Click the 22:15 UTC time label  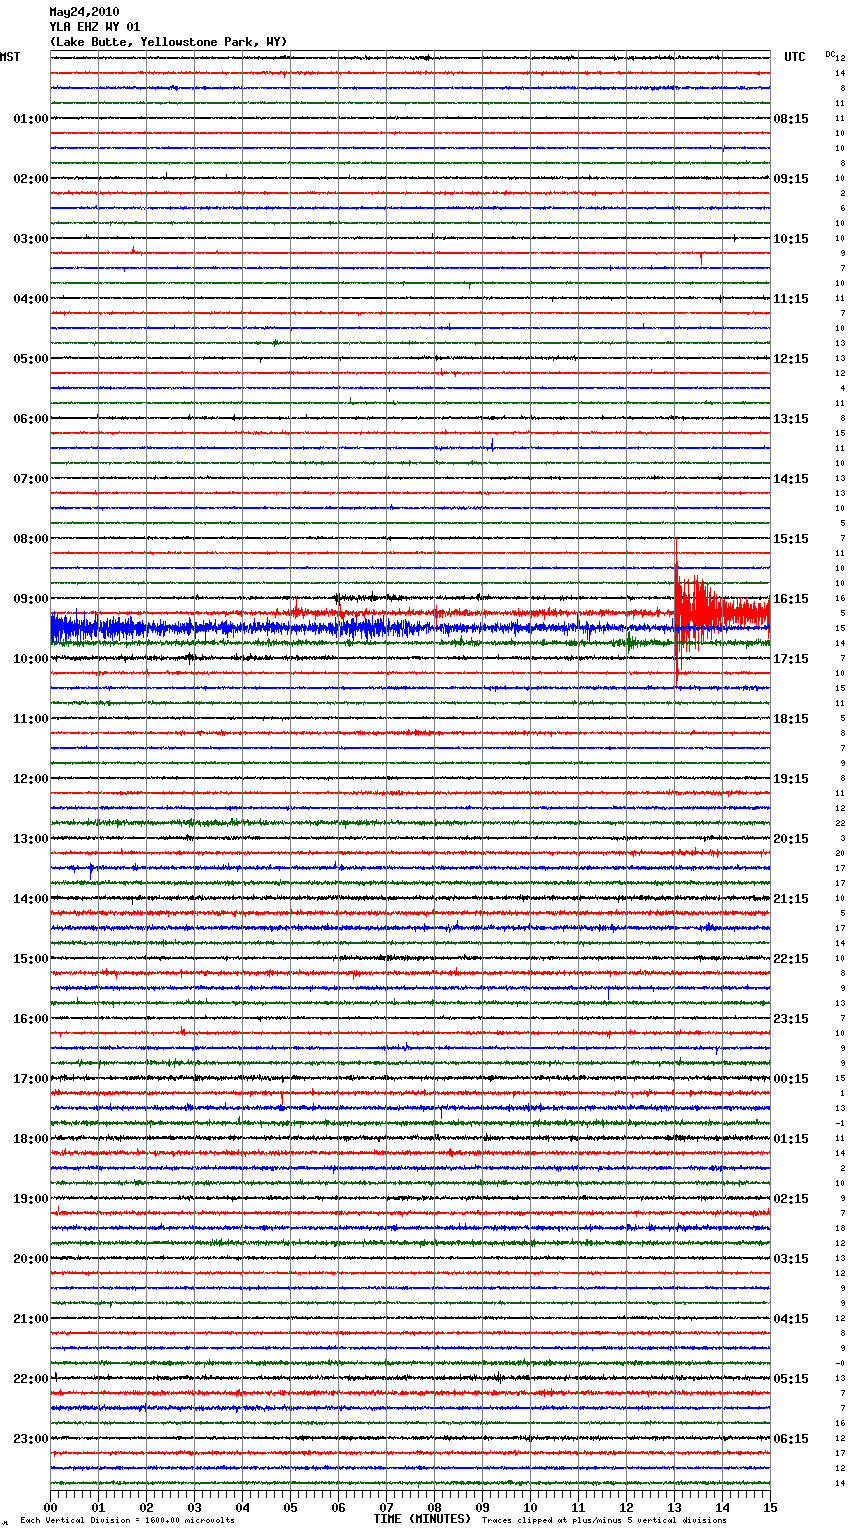click(x=791, y=959)
